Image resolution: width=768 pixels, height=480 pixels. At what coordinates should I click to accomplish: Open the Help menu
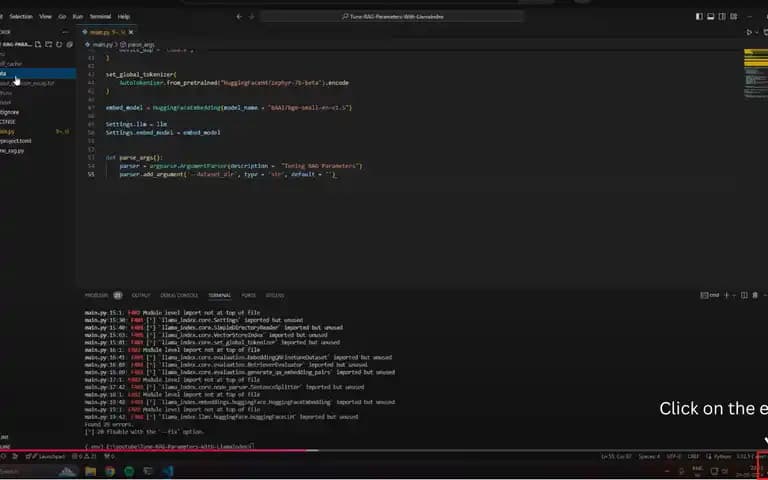(123, 17)
